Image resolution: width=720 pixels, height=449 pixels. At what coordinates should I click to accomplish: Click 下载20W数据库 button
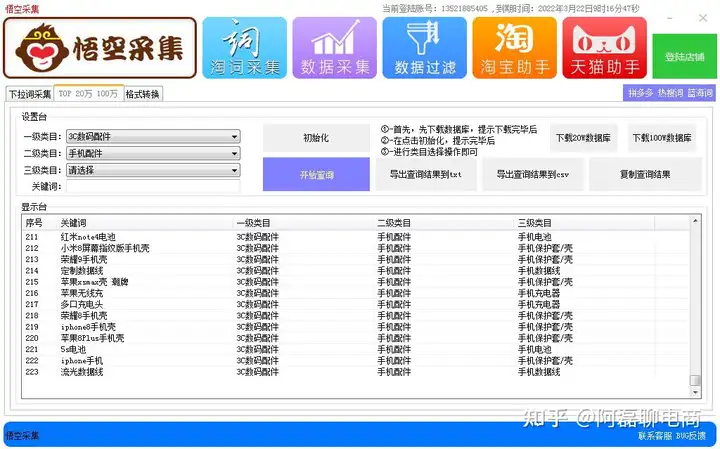tap(583, 138)
